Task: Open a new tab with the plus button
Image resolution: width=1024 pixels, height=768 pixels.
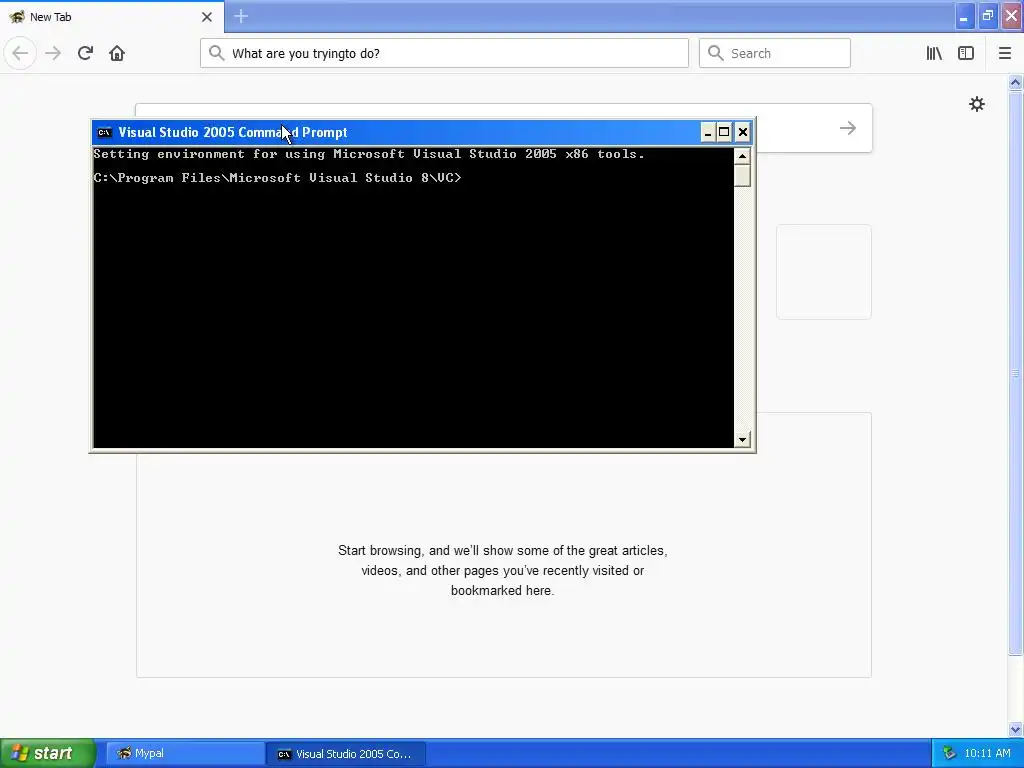Action: coord(241,16)
